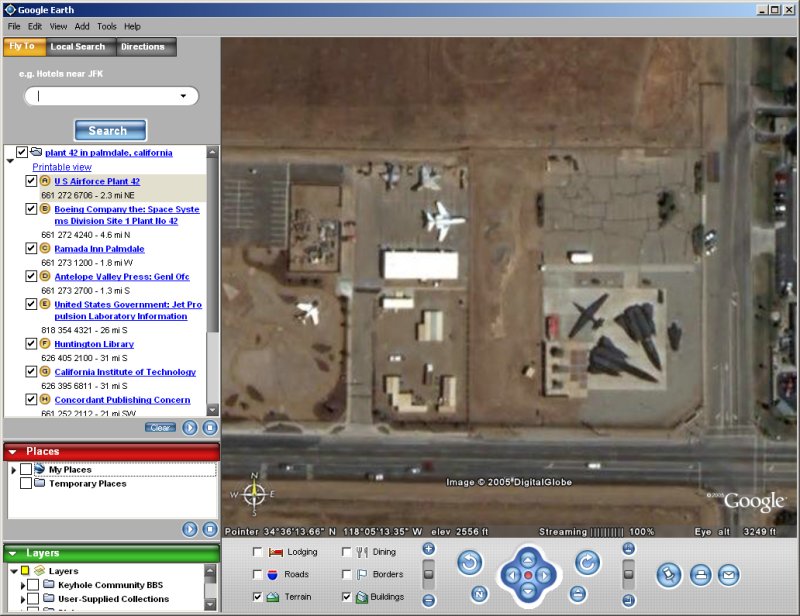Enable the Roads layer checkbox
The image size is (800, 616).
(258, 575)
